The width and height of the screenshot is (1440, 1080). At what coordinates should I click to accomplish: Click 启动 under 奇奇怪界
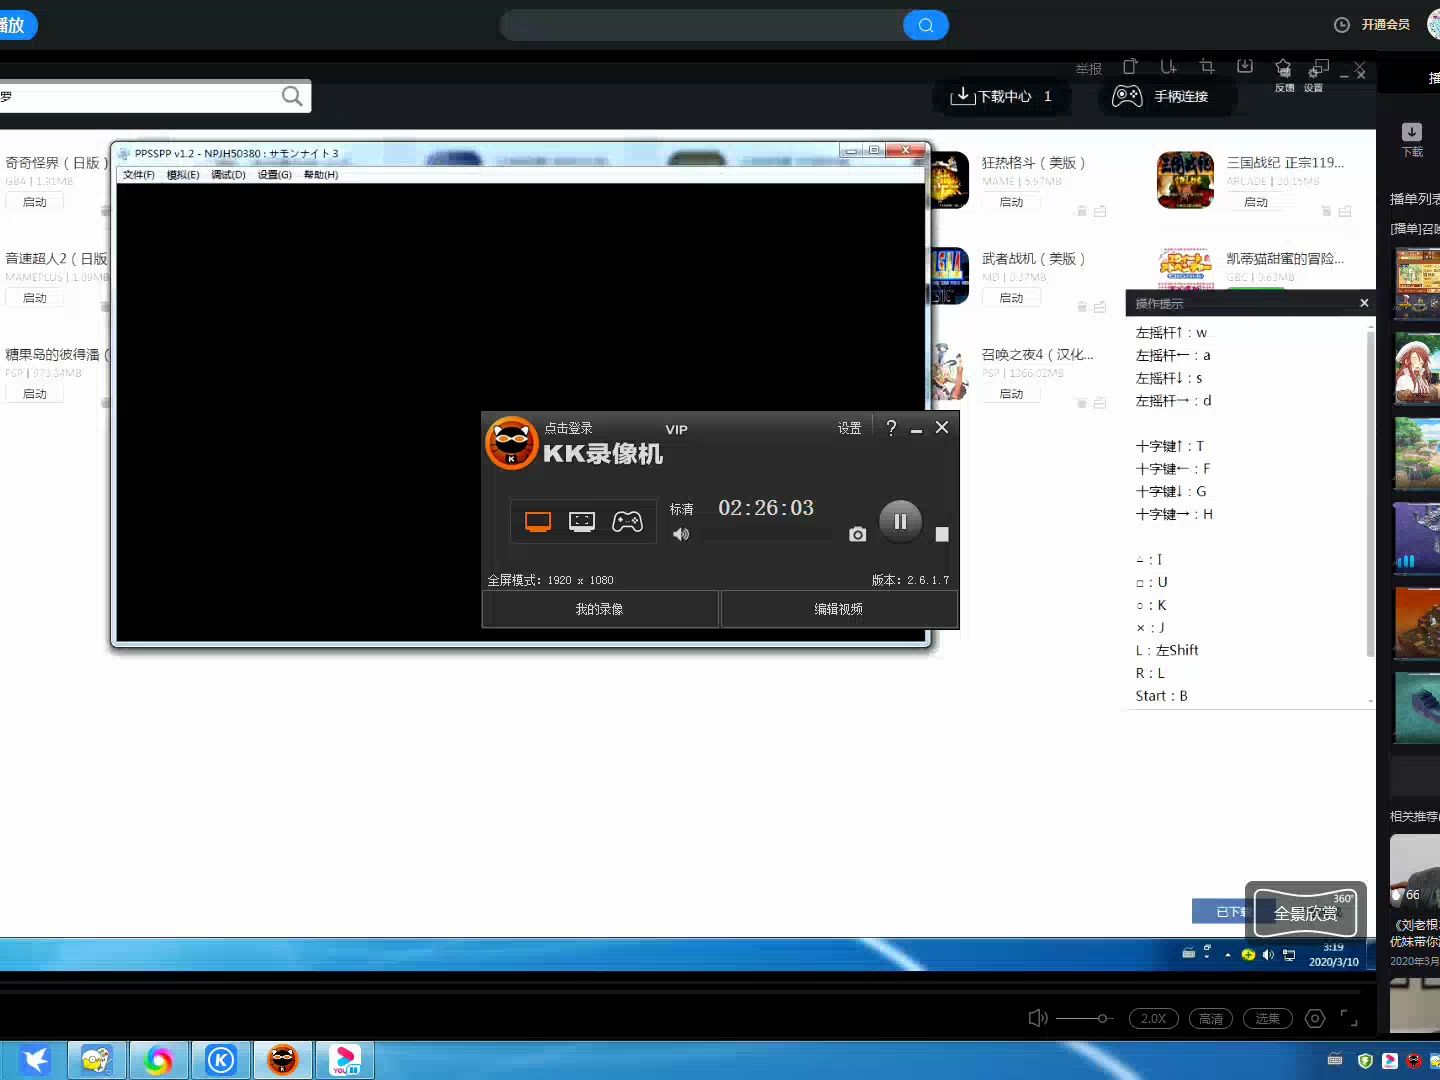(x=35, y=202)
